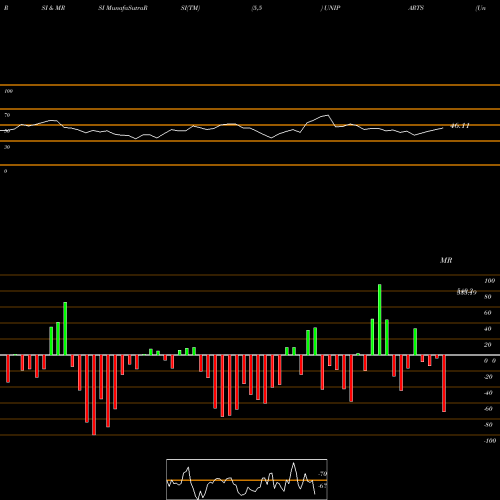The width and height of the screenshot is (500, 500).
Task: Click the "SI(TM)" header text
Action: pos(190,8)
